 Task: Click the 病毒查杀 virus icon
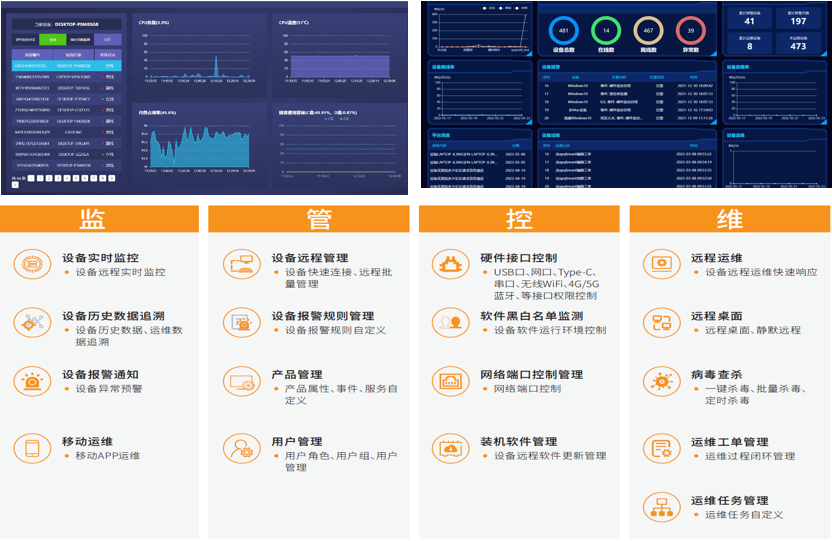click(660, 381)
